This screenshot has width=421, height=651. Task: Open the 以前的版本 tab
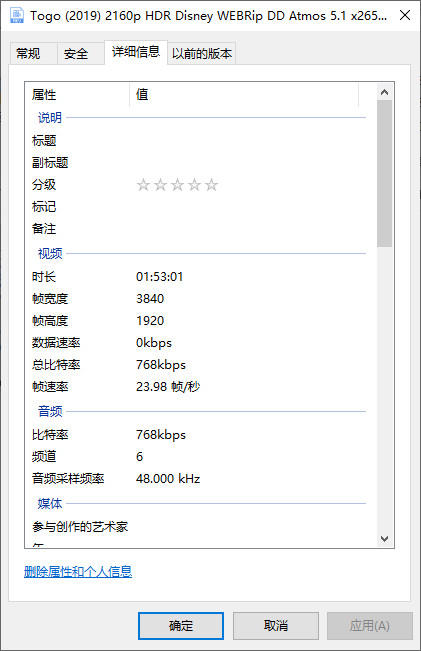coord(202,53)
